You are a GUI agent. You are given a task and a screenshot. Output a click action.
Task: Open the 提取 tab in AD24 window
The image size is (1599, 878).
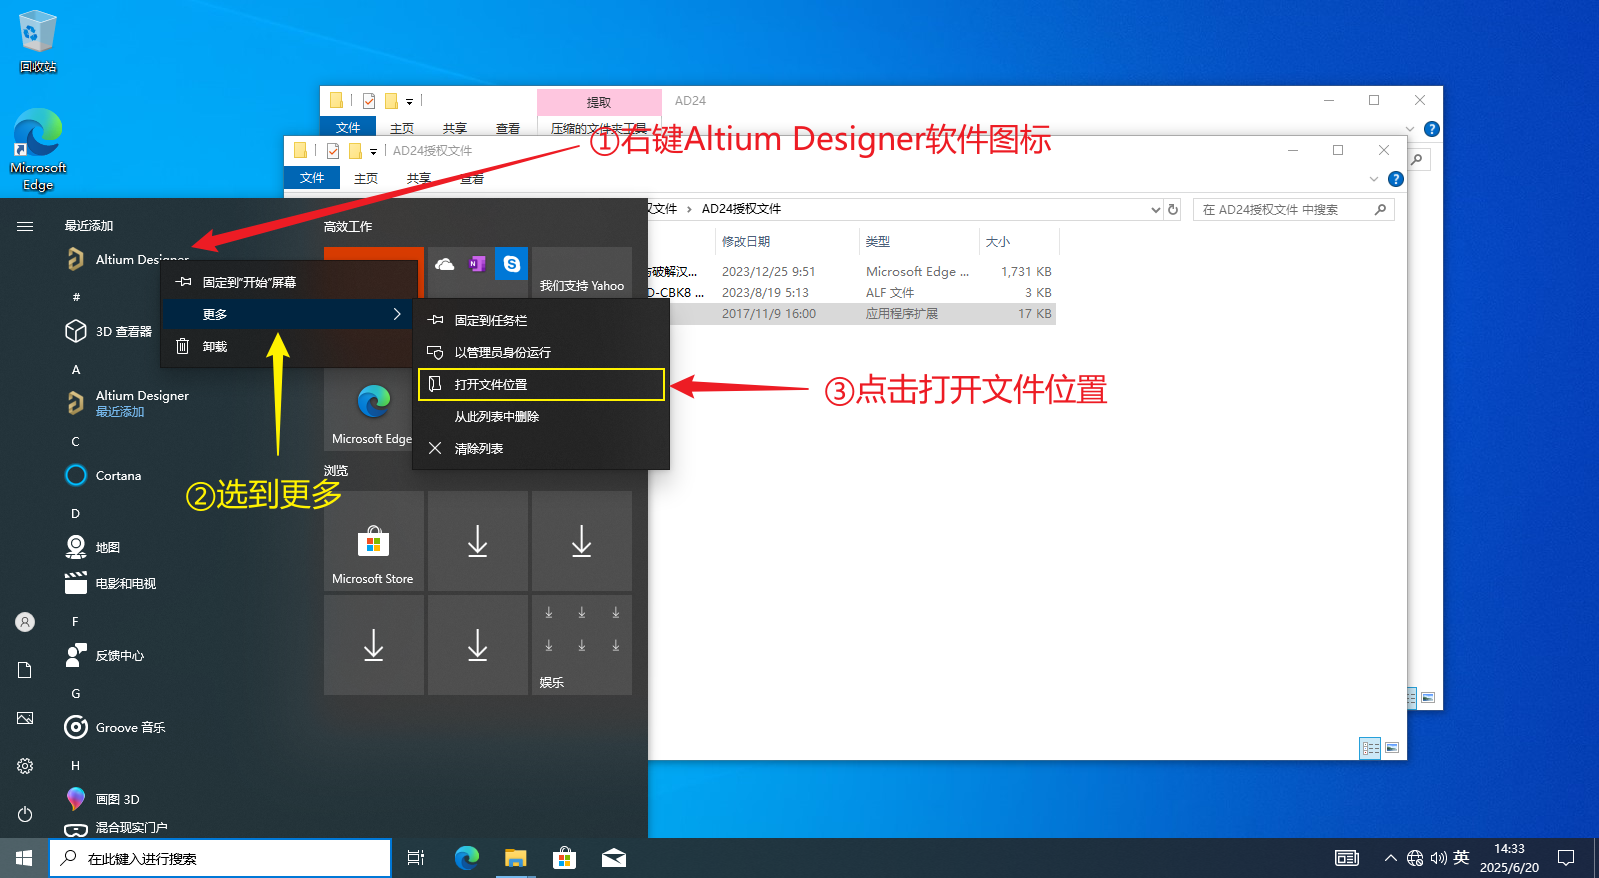pyautogui.click(x=599, y=102)
